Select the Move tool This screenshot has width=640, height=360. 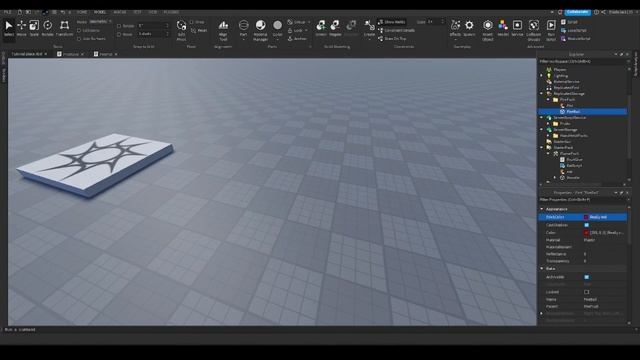coord(21,29)
